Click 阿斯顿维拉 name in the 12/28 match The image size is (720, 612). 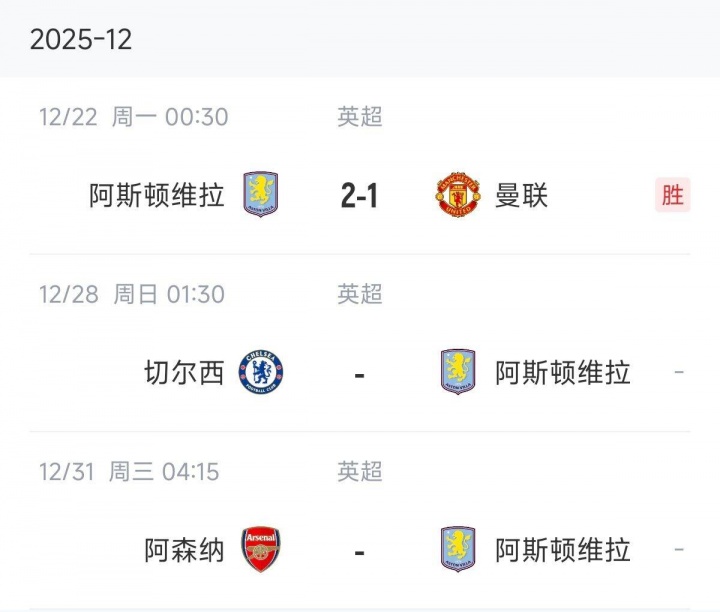pos(563,373)
